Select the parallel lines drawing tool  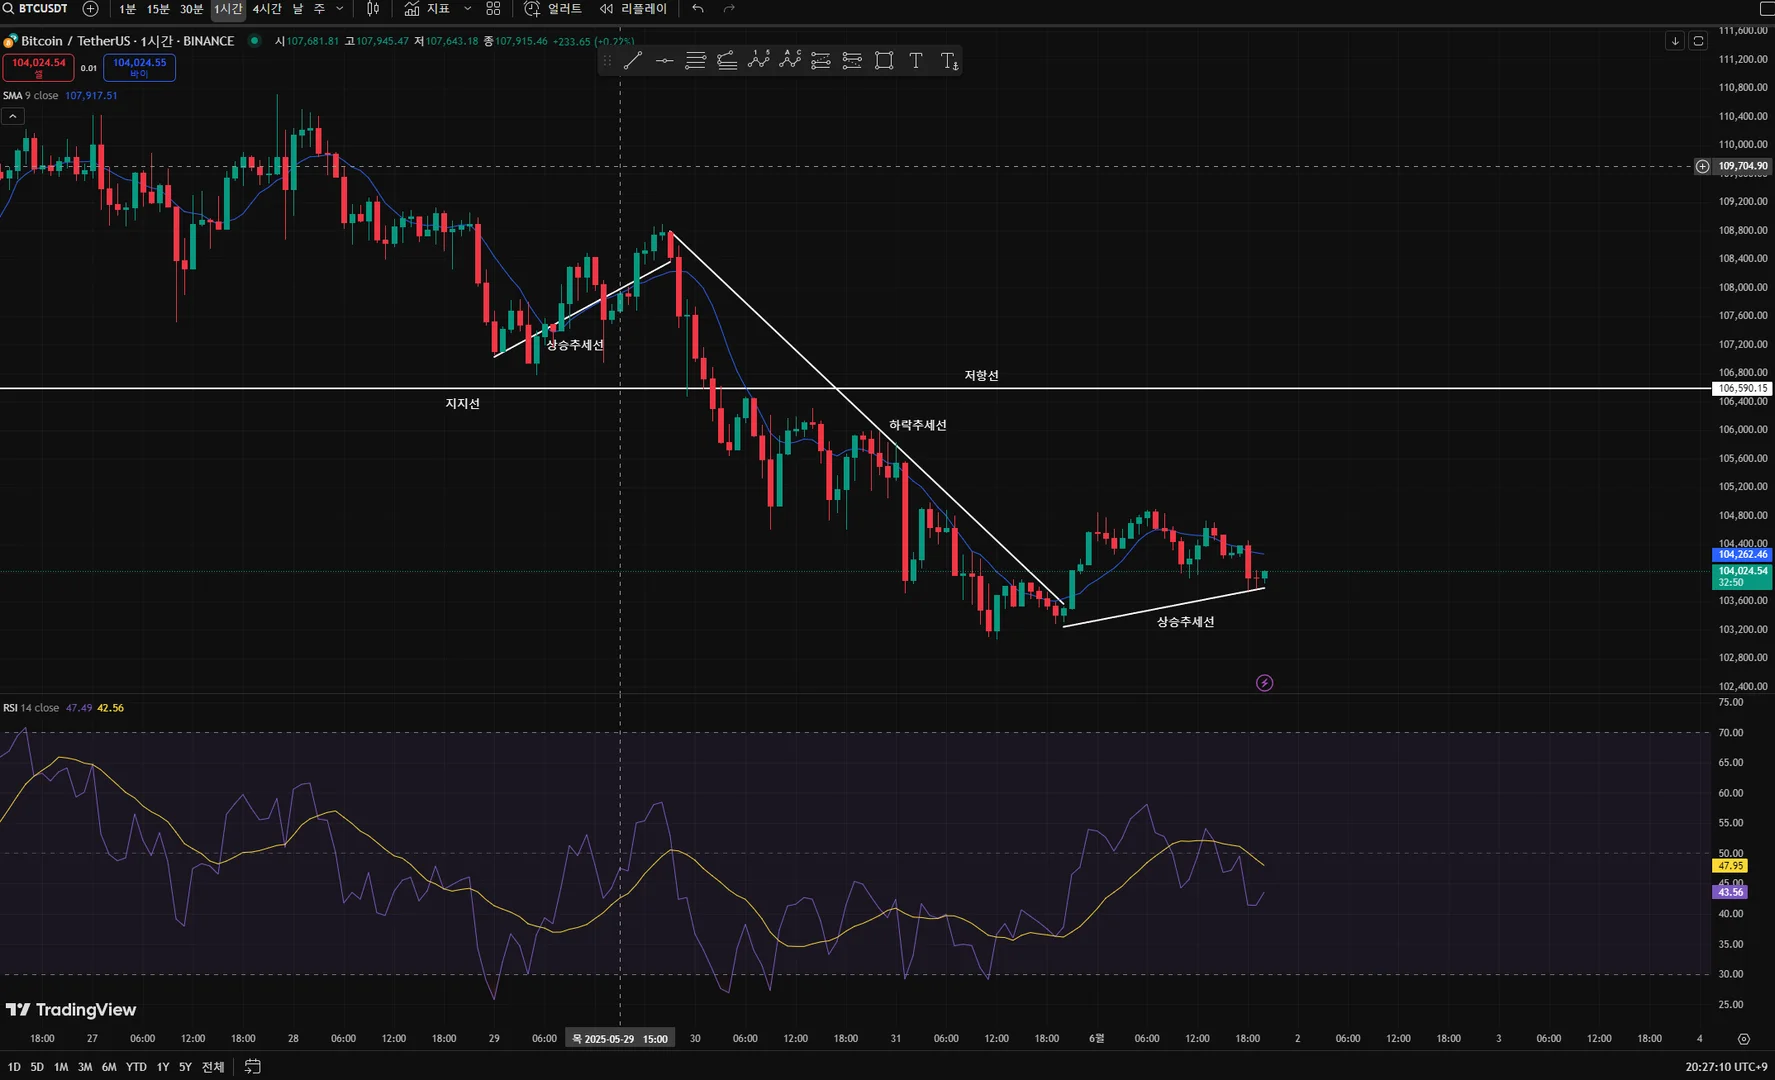[x=696, y=61]
